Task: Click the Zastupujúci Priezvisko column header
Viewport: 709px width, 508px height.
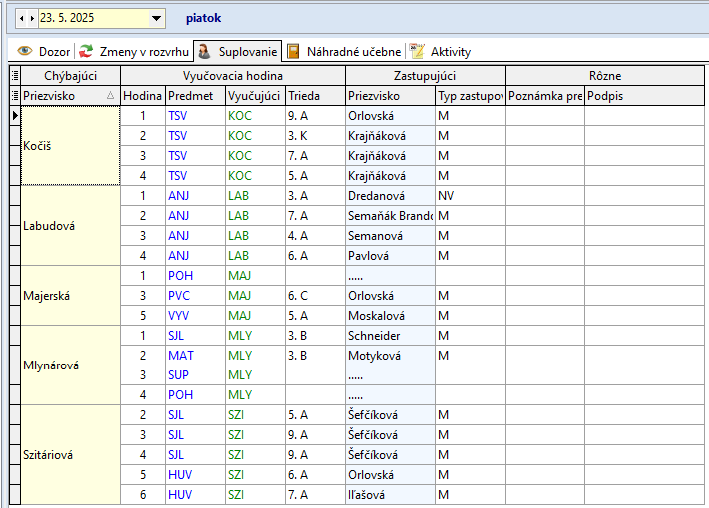Action: pos(390,95)
